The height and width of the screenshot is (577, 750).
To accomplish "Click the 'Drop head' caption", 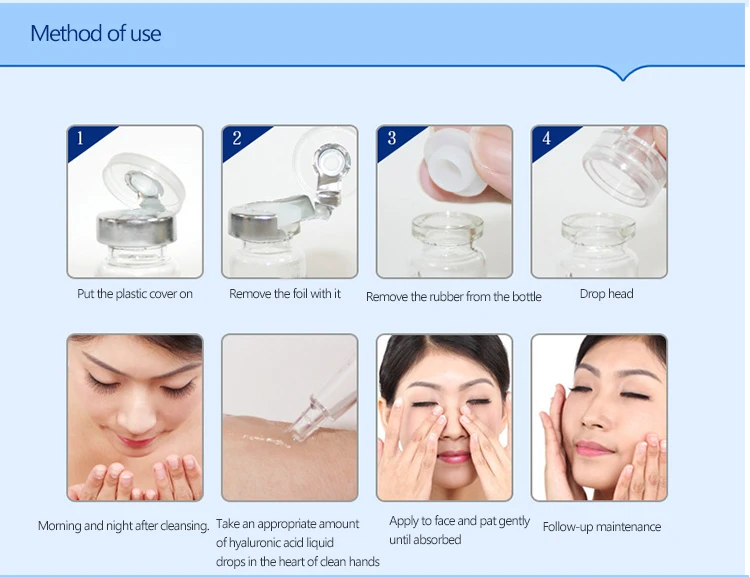I will coord(607,294).
